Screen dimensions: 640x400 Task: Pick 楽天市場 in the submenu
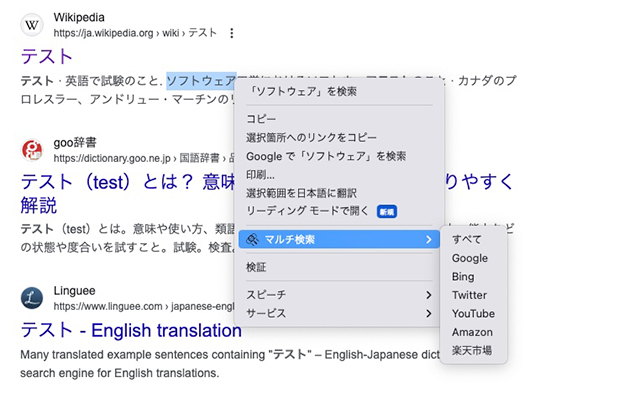[472, 350]
